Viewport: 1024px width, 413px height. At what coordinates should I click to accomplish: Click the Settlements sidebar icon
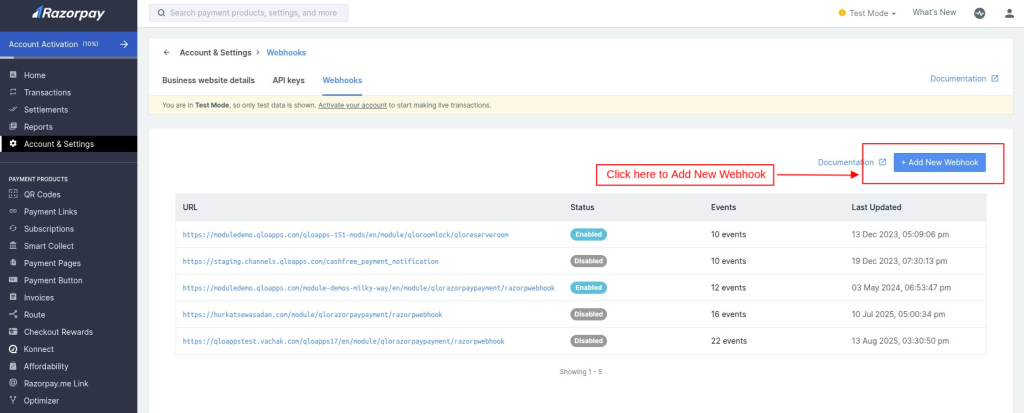(x=13, y=109)
